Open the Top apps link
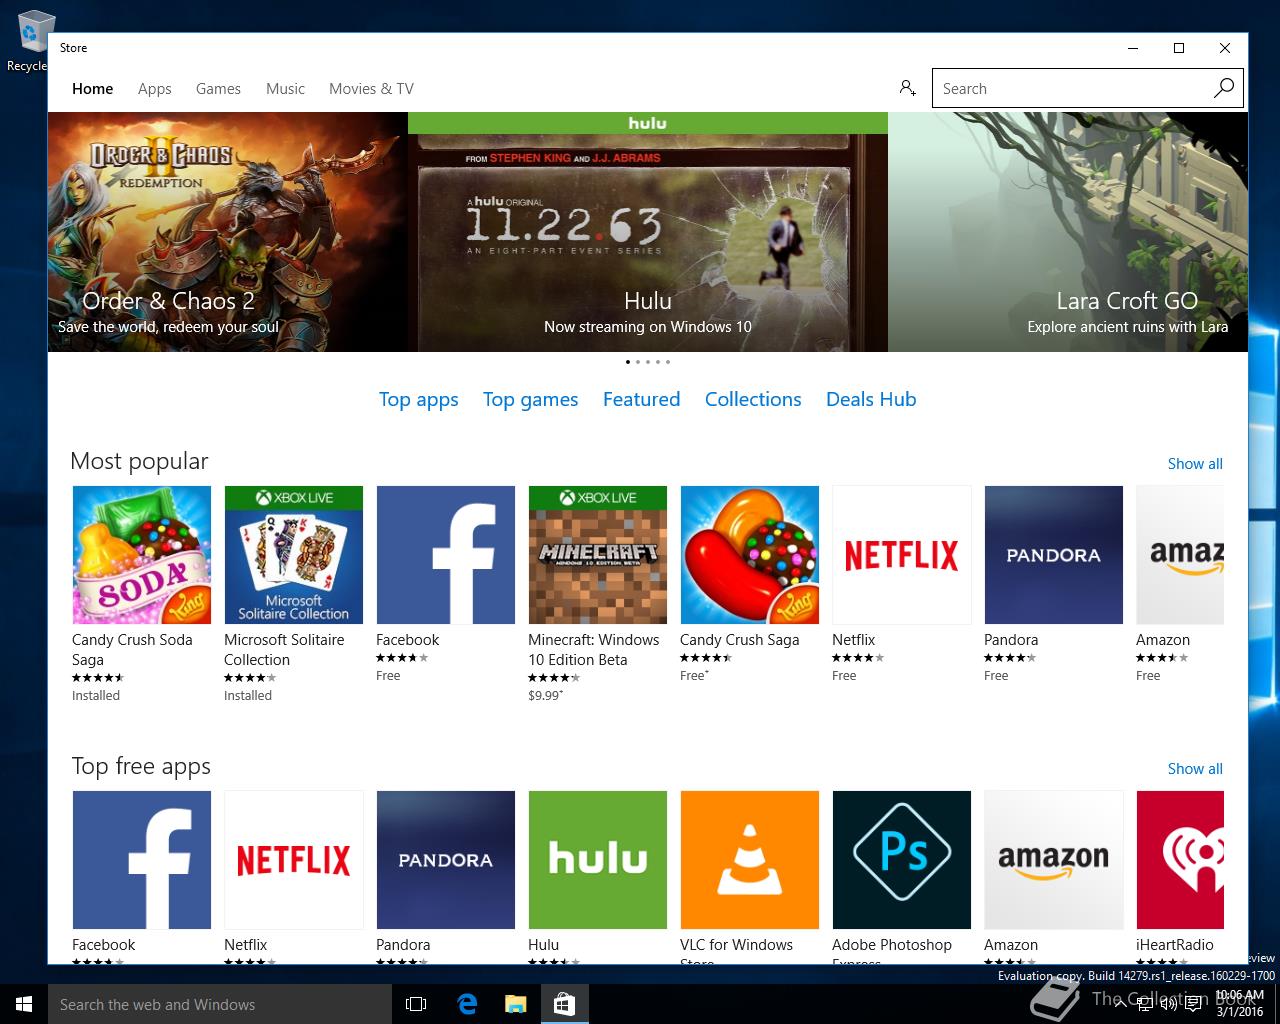 tap(418, 400)
